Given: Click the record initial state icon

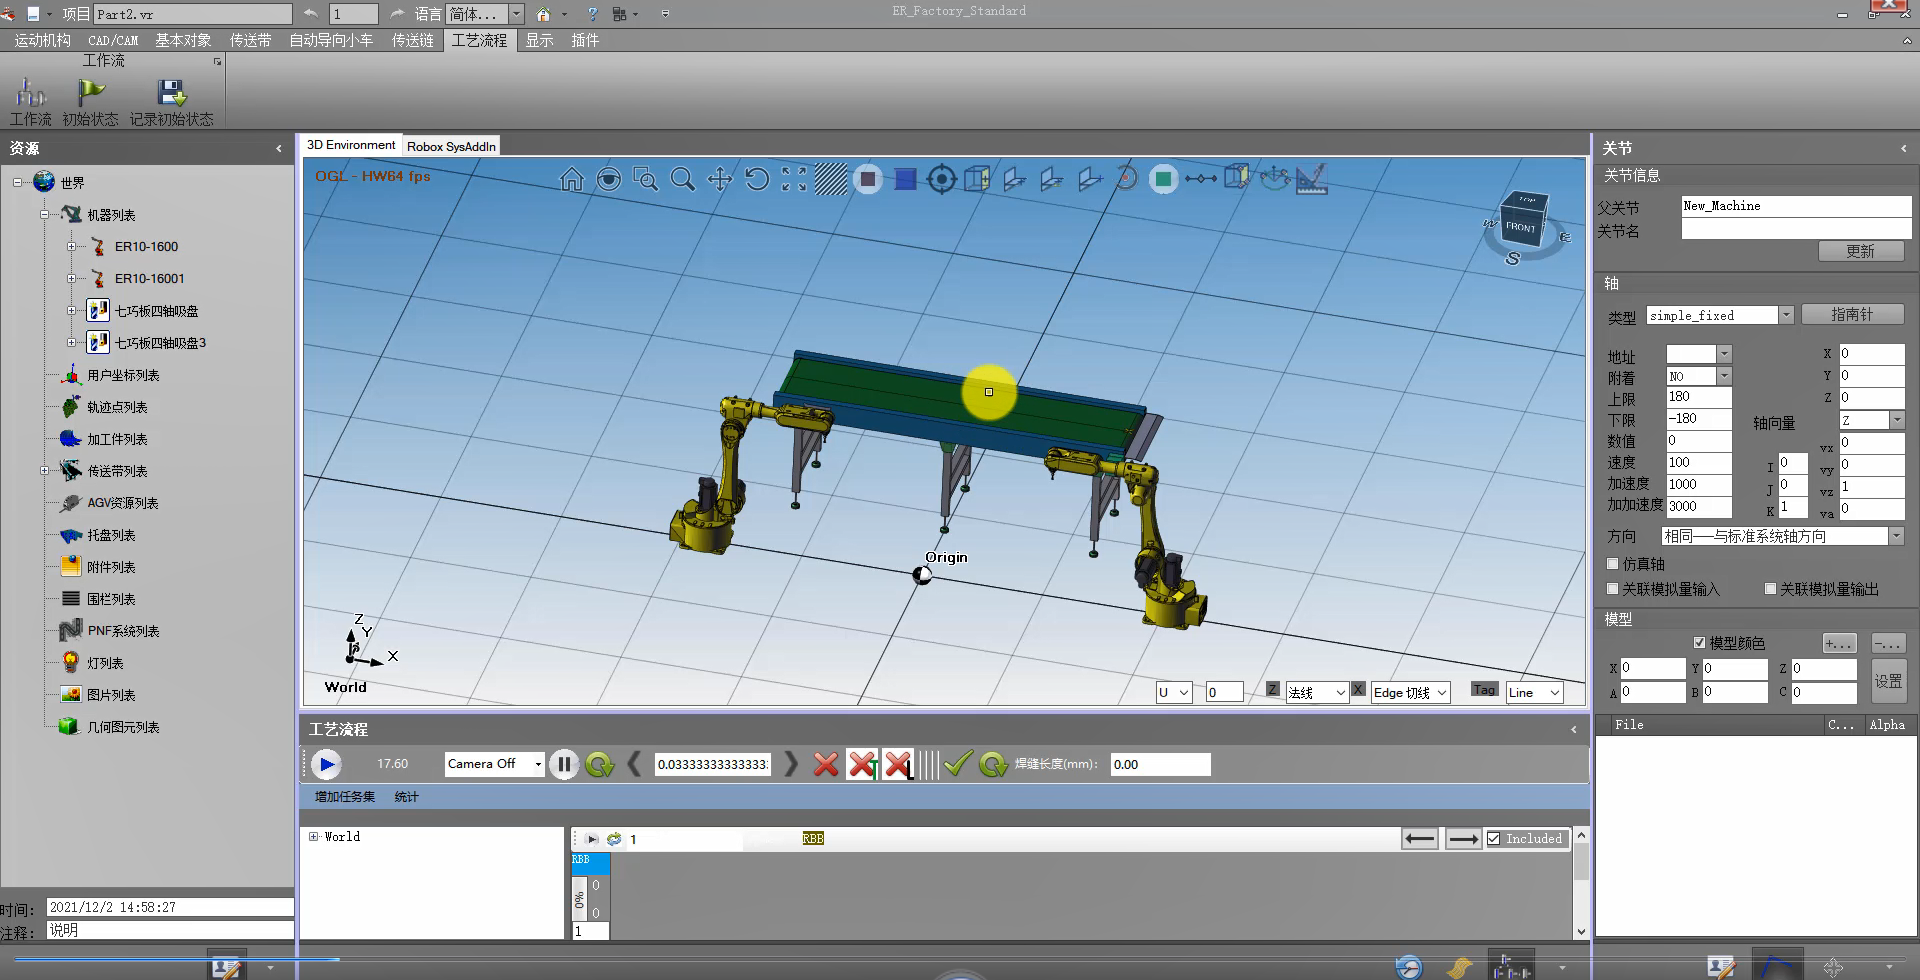Looking at the screenshot, I should click(x=171, y=94).
